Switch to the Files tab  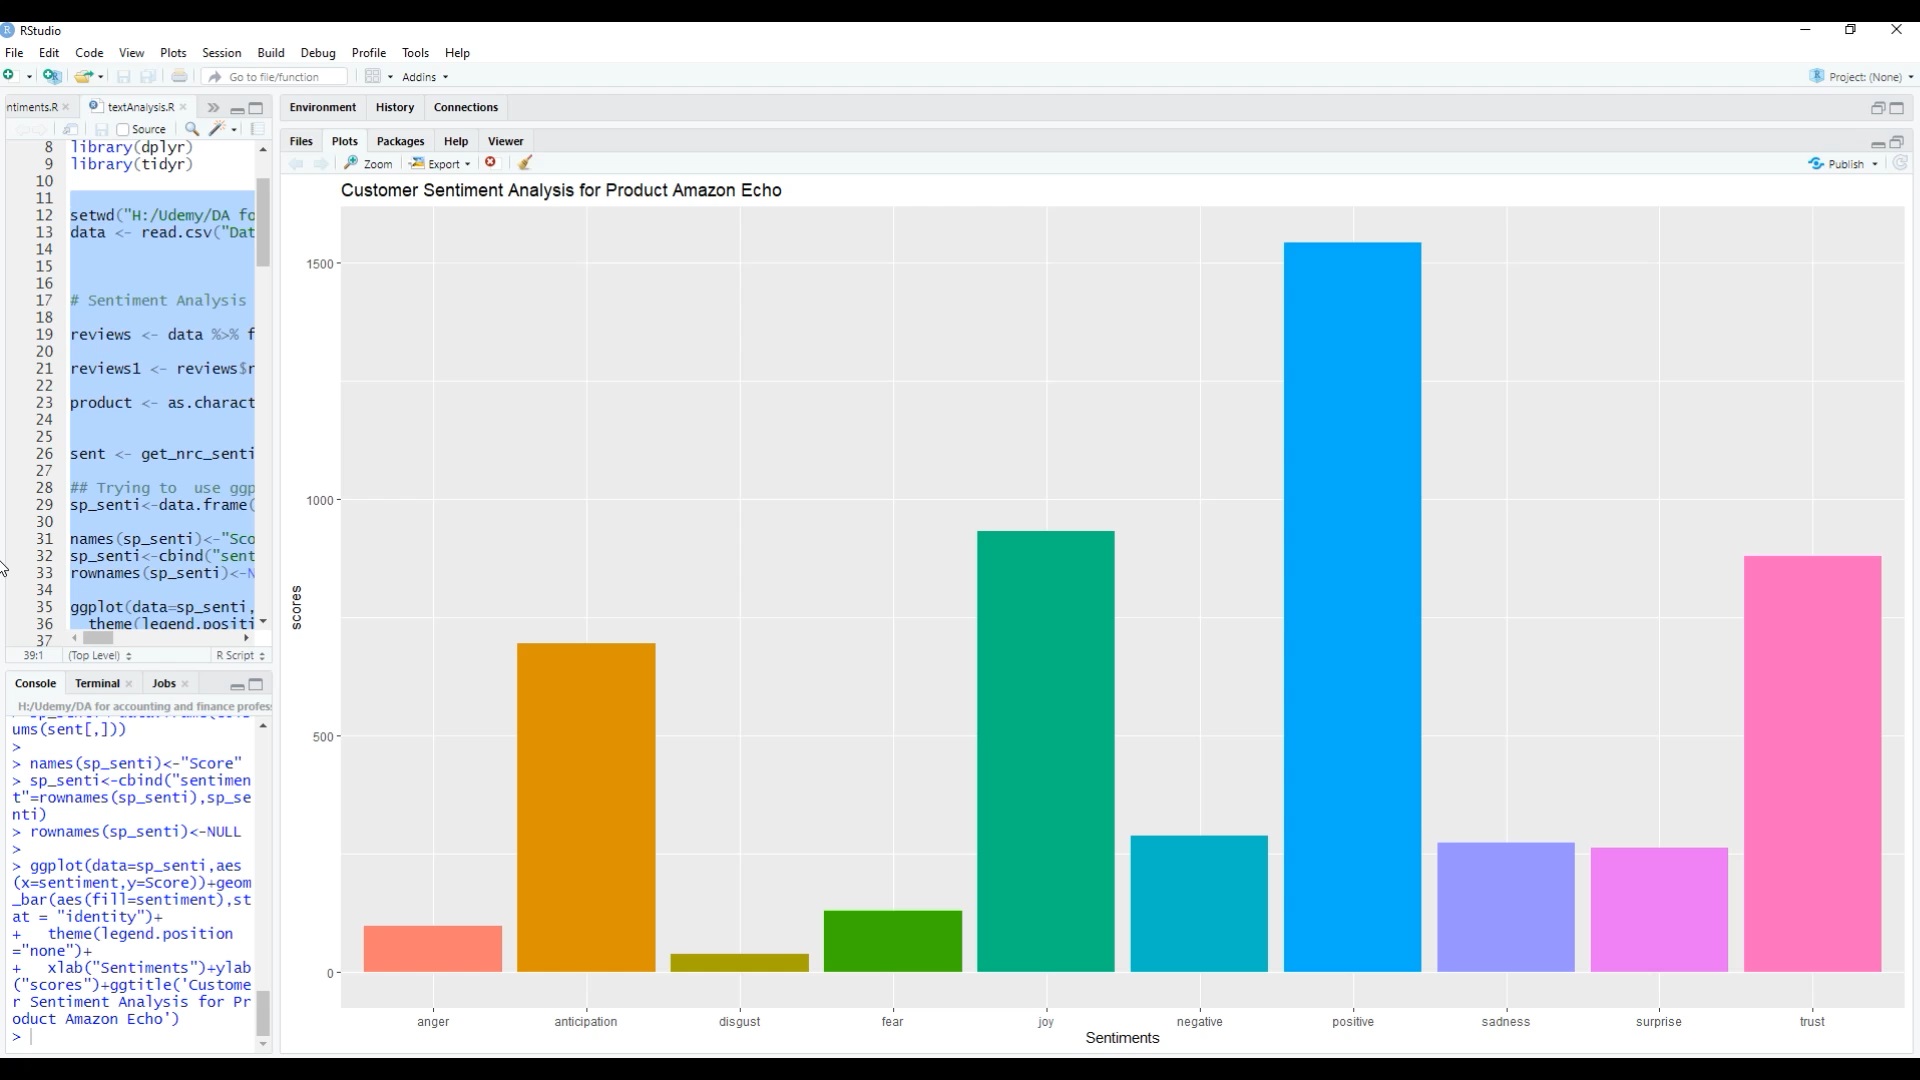(301, 141)
